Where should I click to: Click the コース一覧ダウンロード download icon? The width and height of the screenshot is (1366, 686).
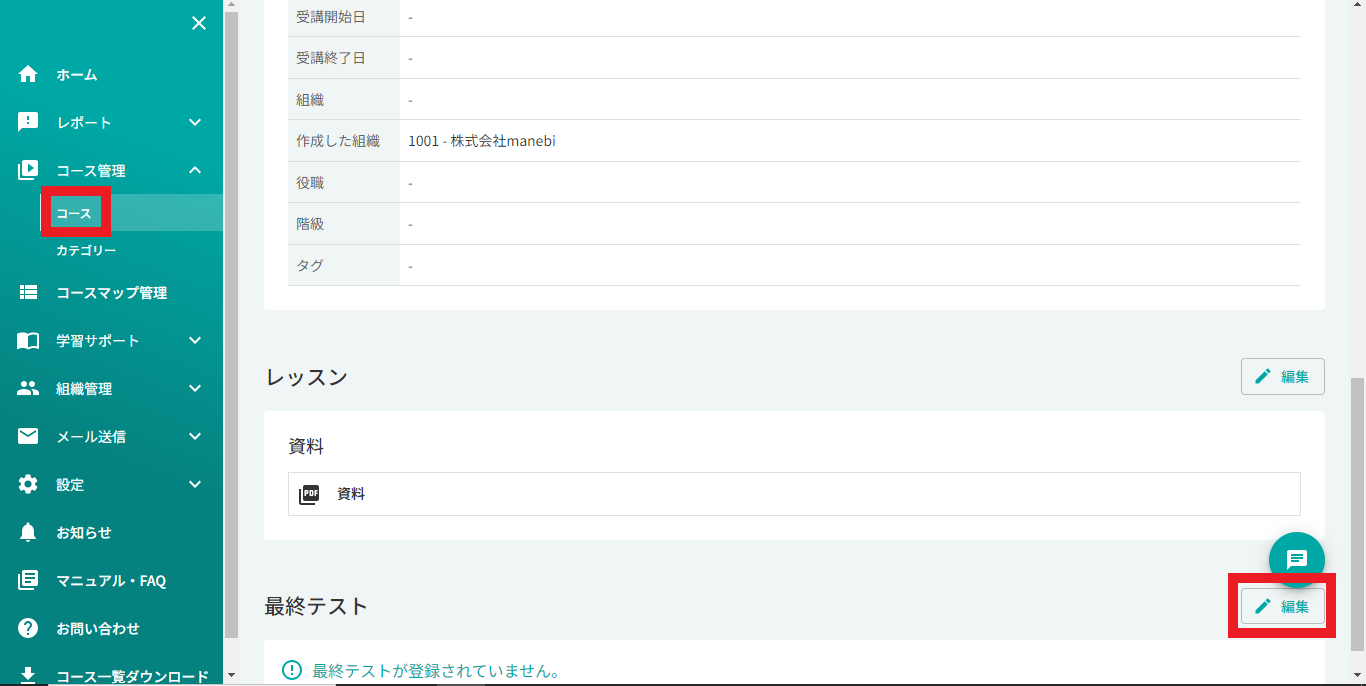tap(28, 675)
